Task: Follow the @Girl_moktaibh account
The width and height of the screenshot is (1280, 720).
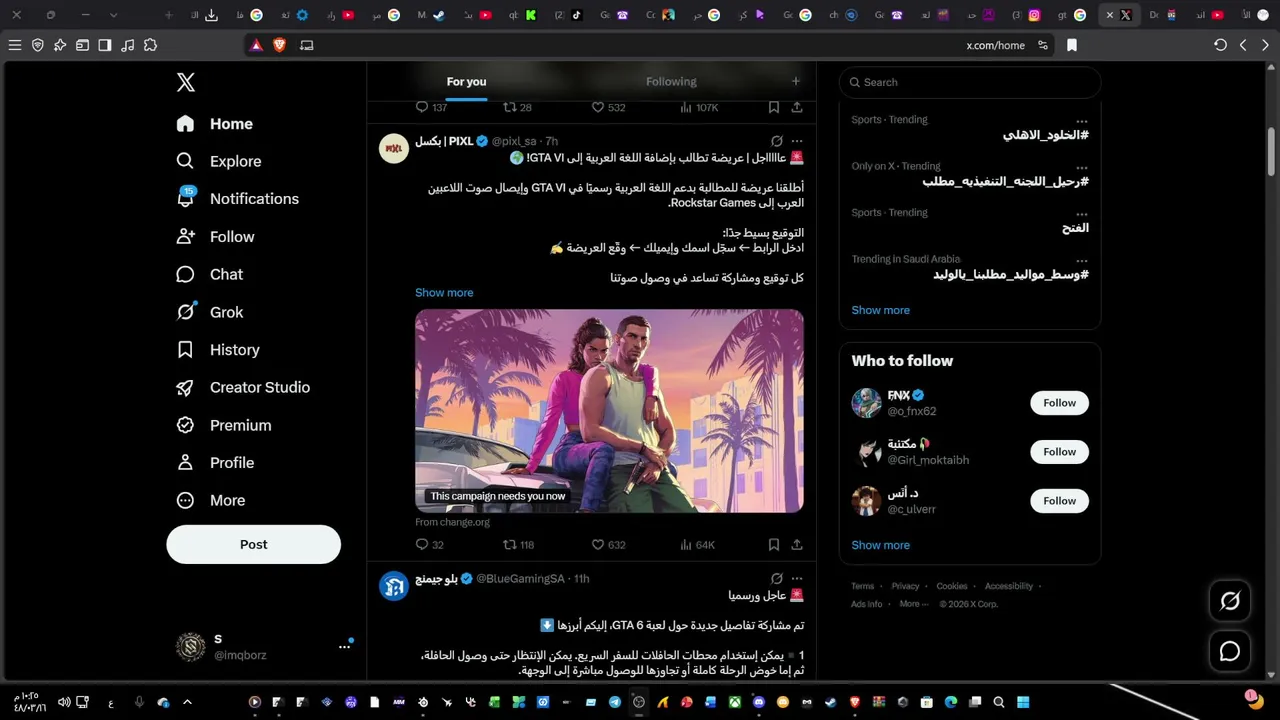Action: tap(1059, 452)
